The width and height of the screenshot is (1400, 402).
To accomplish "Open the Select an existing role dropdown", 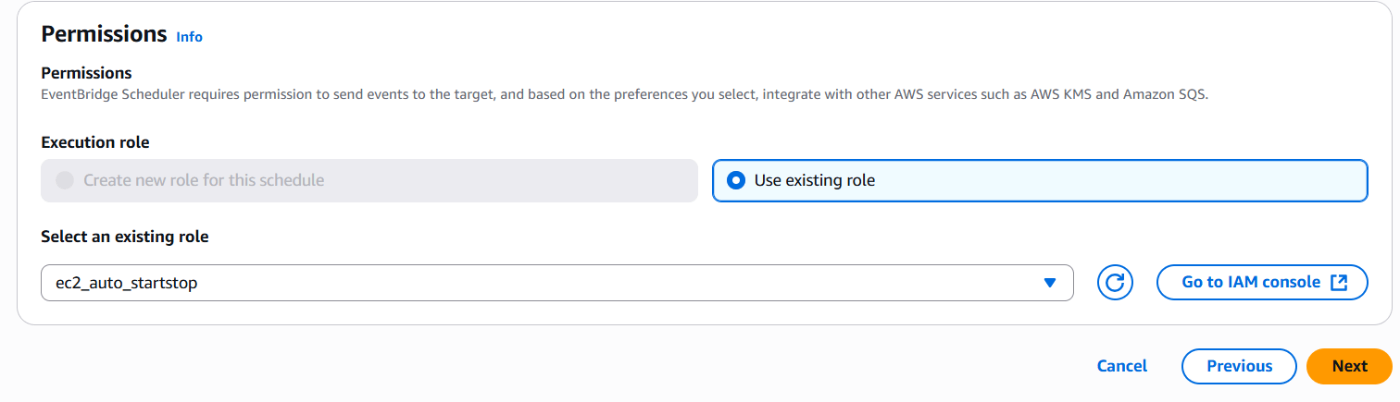I will pos(557,283).
